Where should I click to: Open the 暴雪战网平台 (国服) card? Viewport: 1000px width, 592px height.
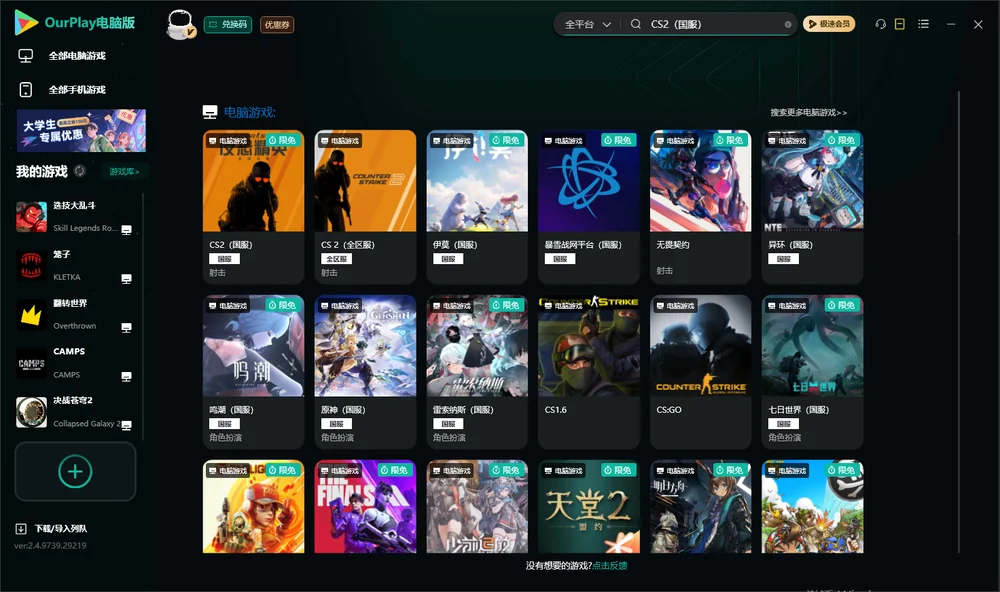tap(589, 207)
